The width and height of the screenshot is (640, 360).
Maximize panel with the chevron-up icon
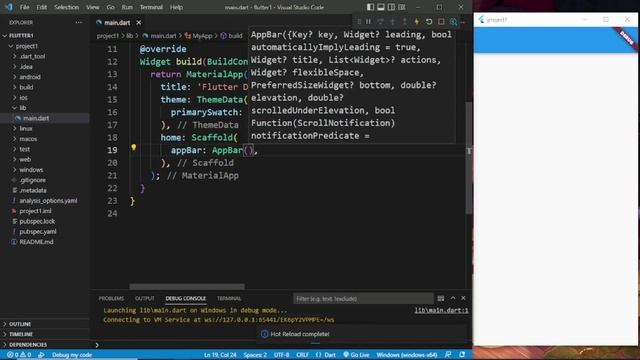pyautogui.click(x=453, y=298)
